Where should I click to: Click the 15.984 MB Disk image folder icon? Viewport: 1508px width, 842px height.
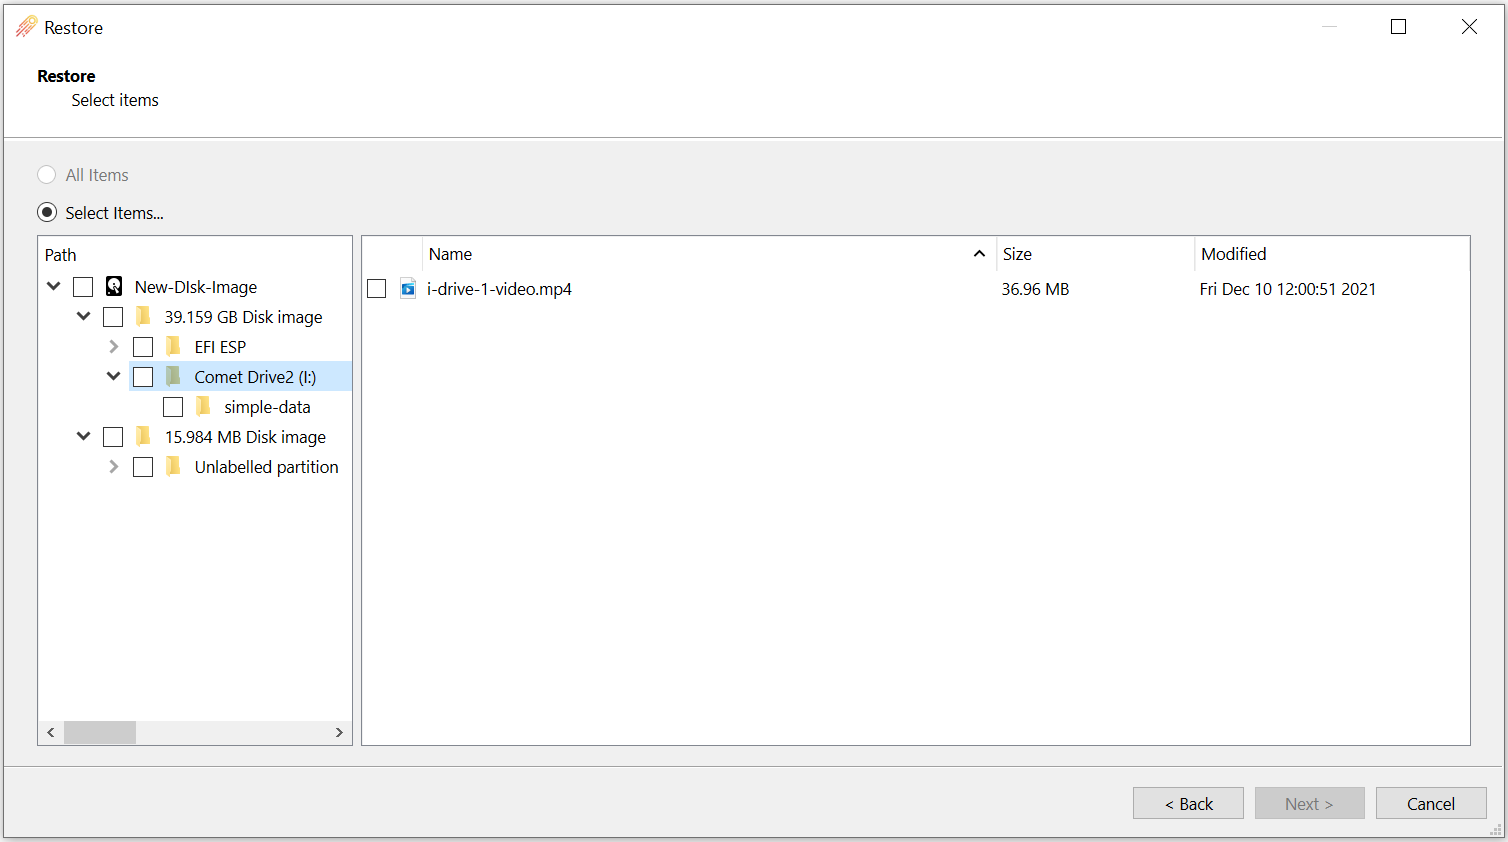[144, 437]
